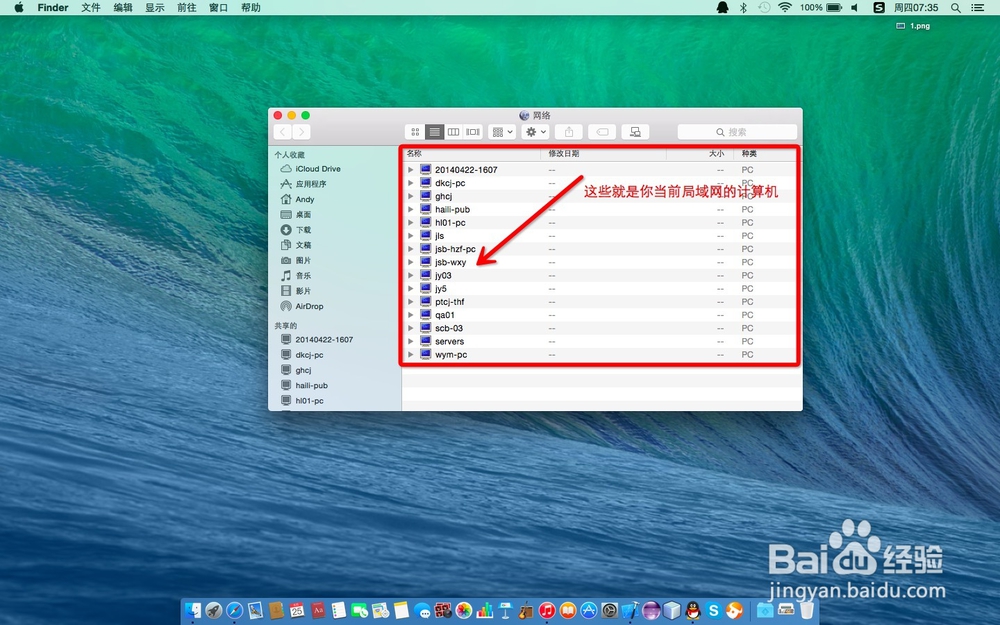Viewport: 1000px width, 625px height.
Task: Click the 搜索 search field
Action: click(737, 132)
